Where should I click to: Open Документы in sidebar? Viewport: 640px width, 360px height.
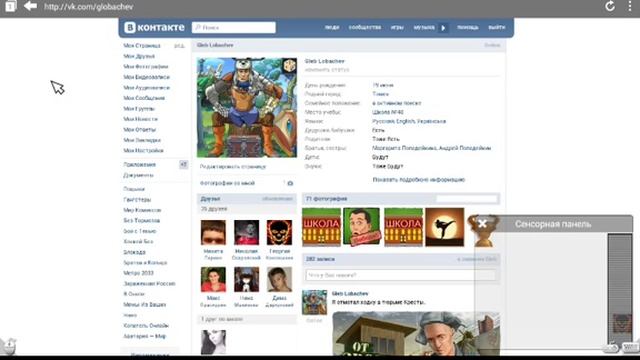tap(138, 175)
